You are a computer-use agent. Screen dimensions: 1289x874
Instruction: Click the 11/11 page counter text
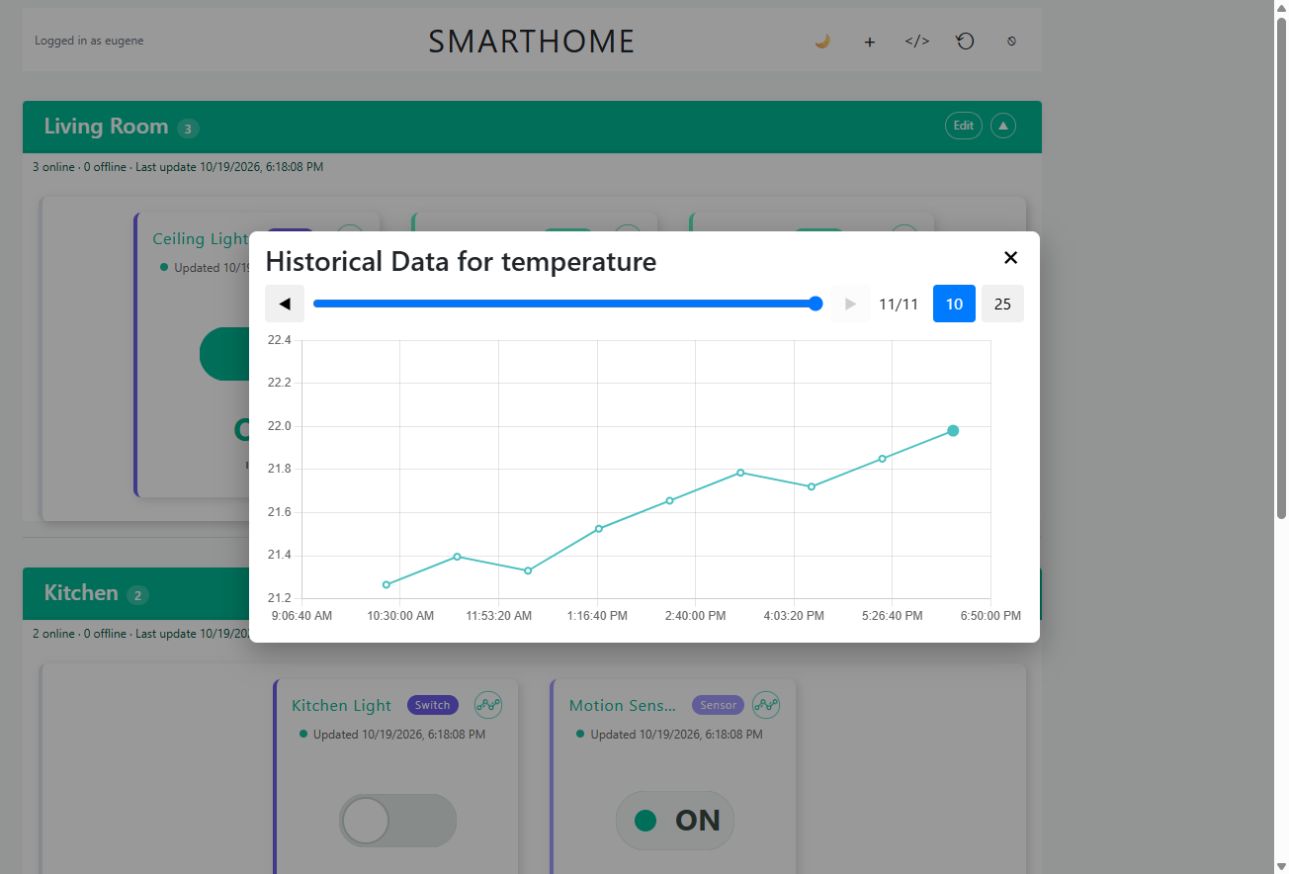(898, 304)
